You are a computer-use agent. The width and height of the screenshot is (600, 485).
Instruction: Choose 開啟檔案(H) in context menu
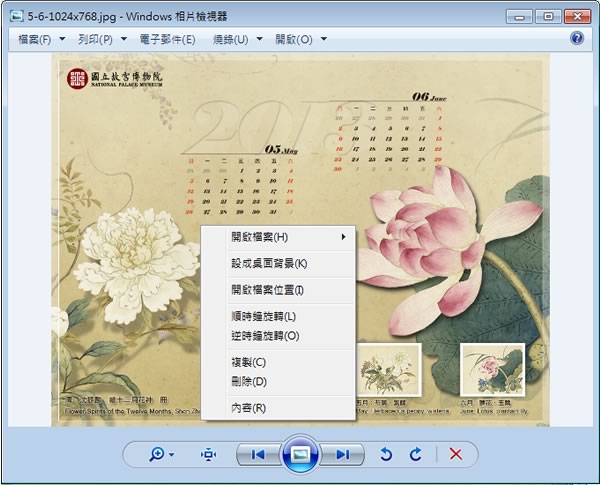(278, 237)
